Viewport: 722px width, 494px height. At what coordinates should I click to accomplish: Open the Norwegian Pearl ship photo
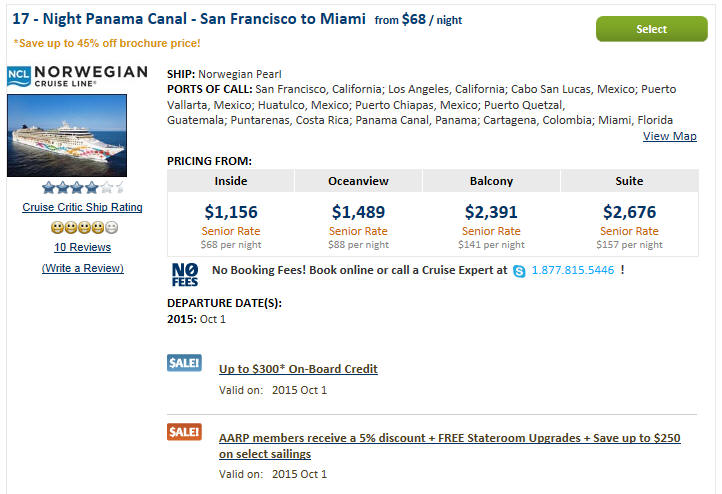[x=67, y=135]
